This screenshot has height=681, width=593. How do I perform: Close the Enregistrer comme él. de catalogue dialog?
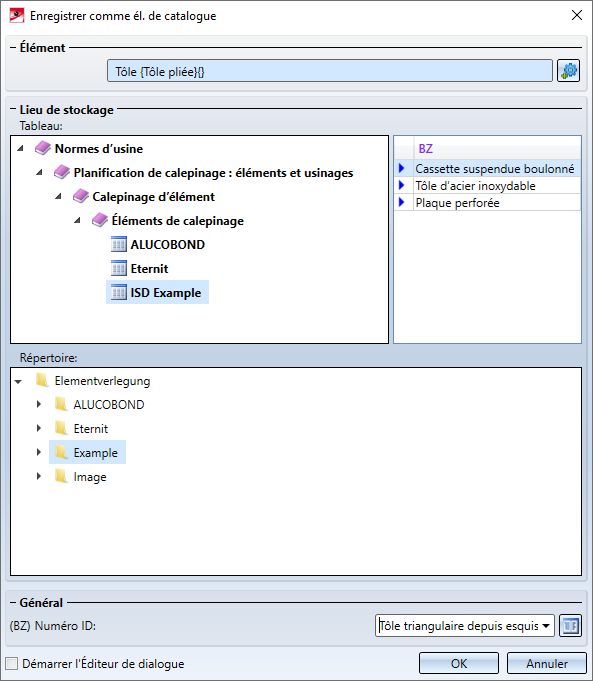[577, 15]
